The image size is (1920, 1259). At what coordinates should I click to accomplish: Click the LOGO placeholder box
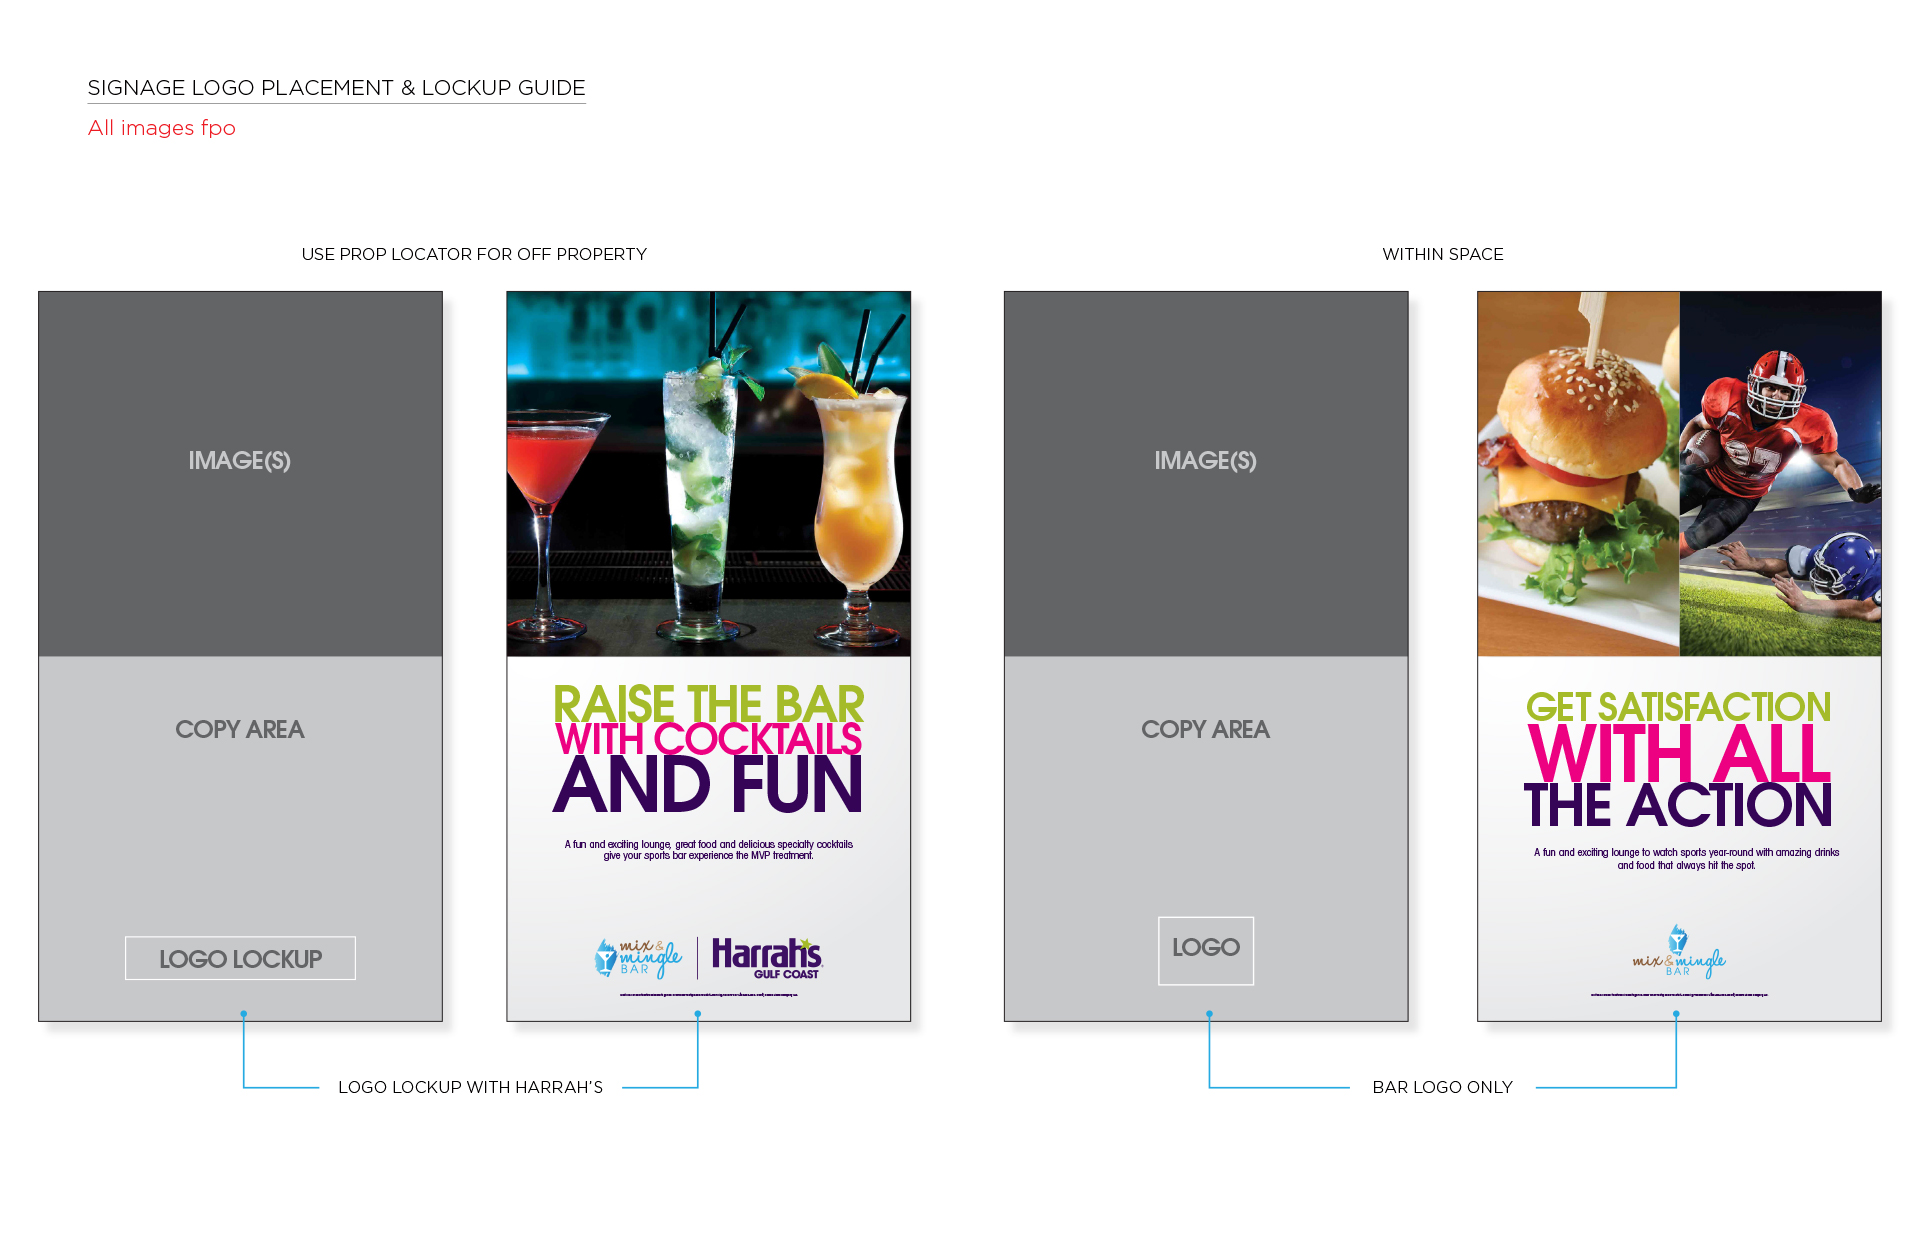coord(1206,950)
